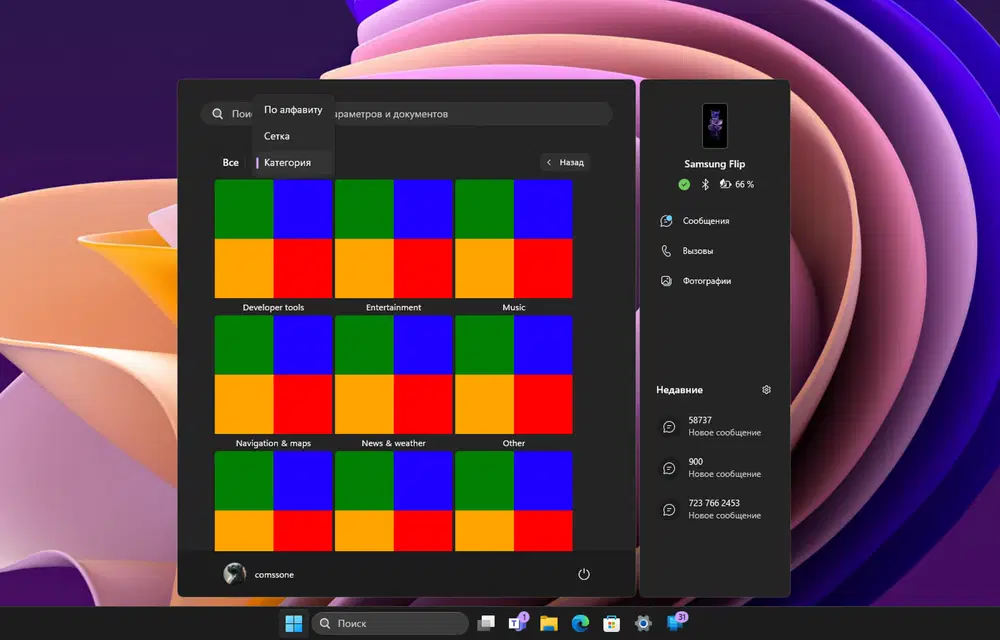Click the battery icon showing 66 %

[725, 184]
